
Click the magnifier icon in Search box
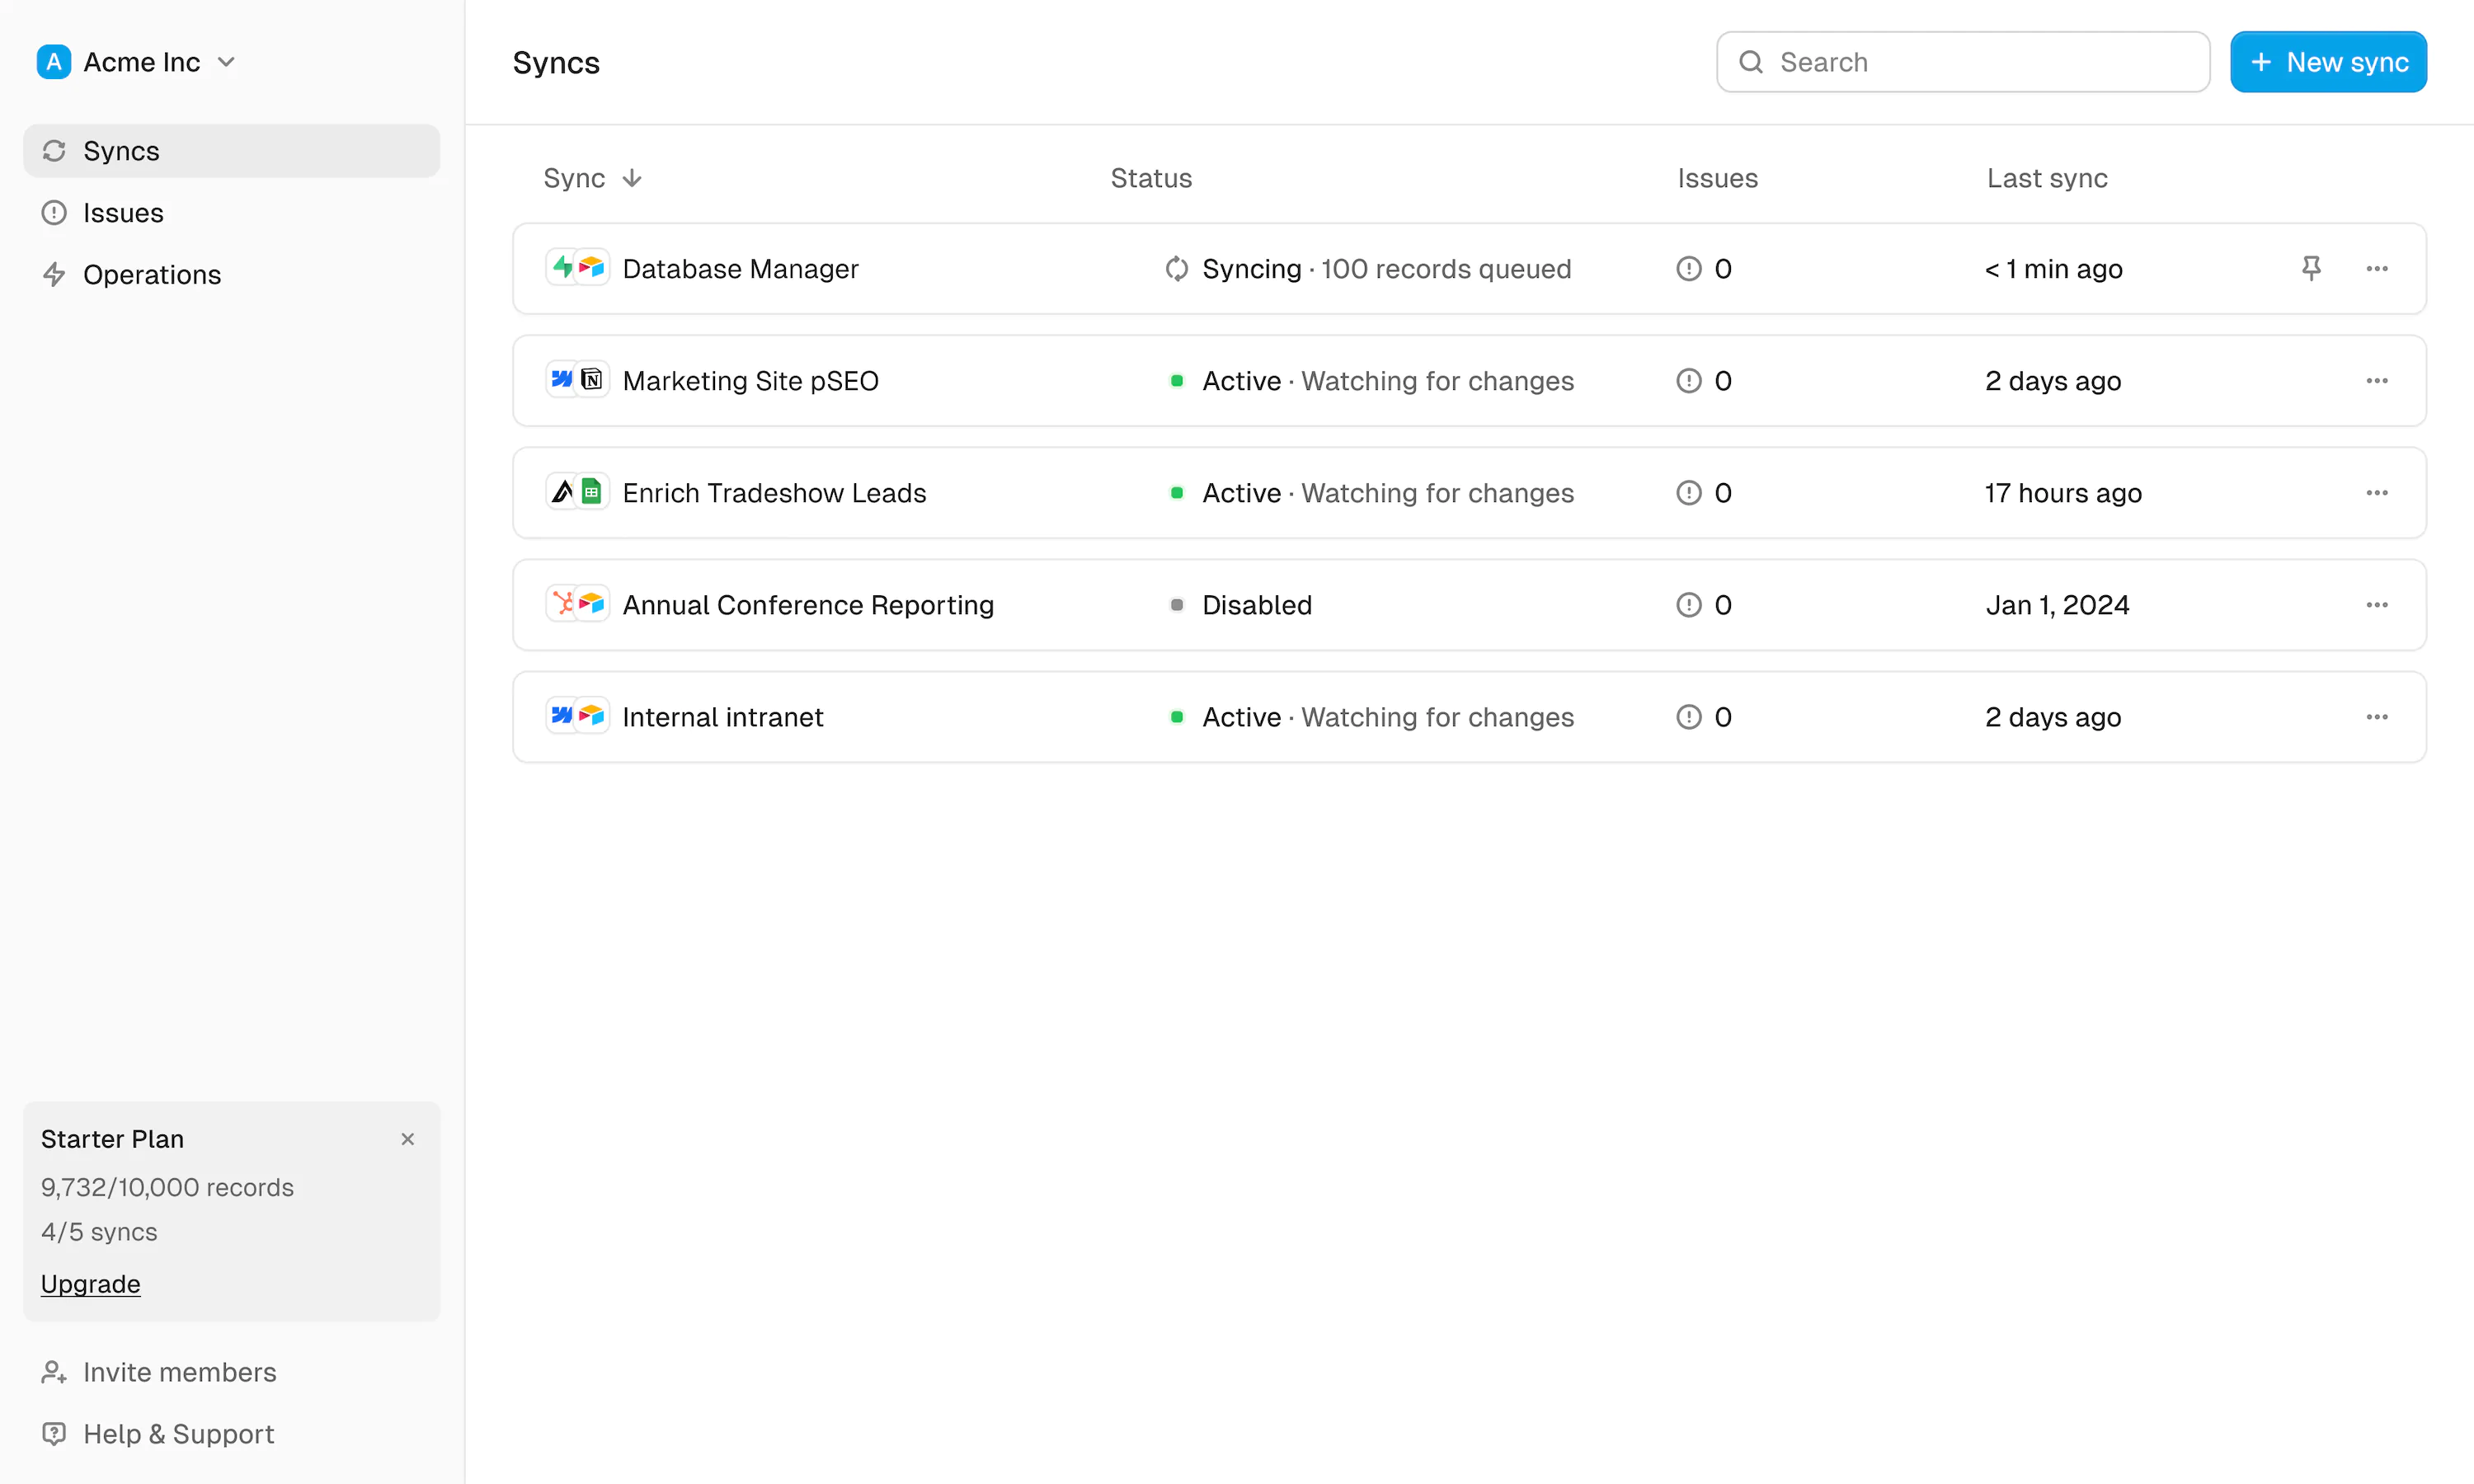(1751, 62)
